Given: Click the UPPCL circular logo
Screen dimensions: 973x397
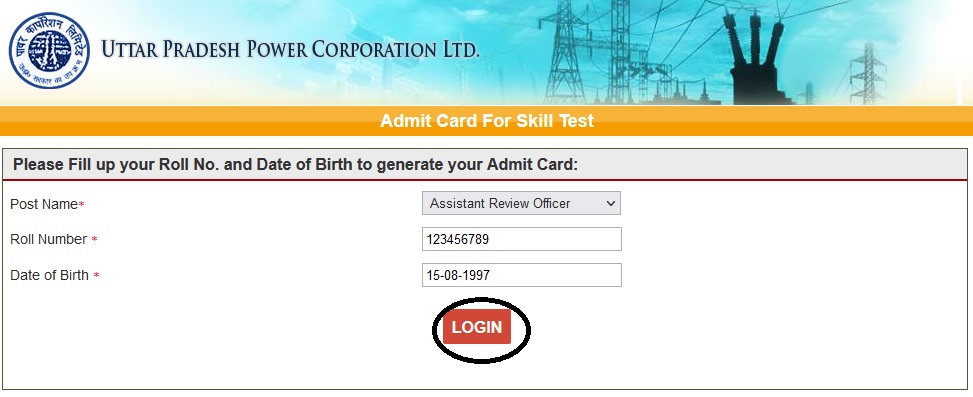Looking at the screenshot, I should coord(49,50).
